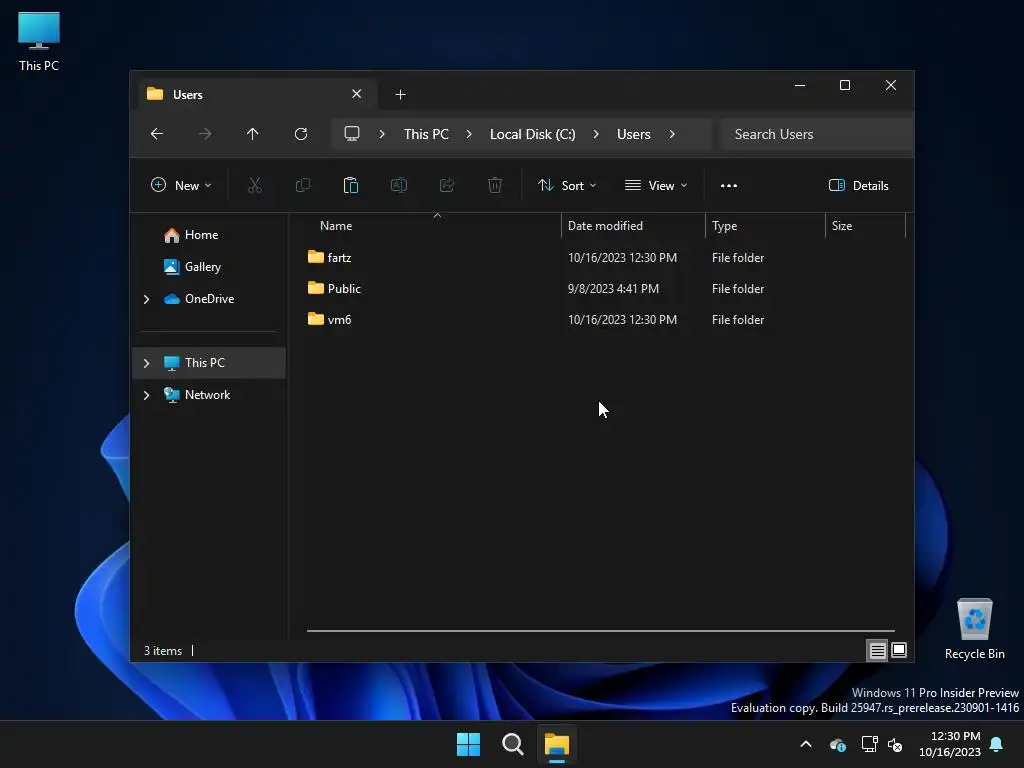Click chevron after Users in breadcrumb

pyautogui.click(x=672, y=134)
